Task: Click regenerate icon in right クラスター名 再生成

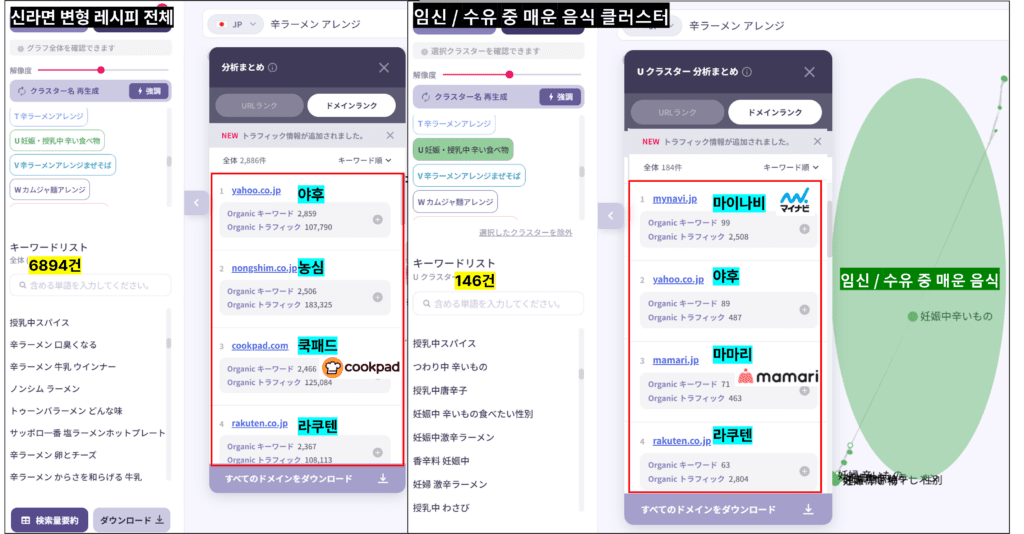Action: [x=426, y=97]
